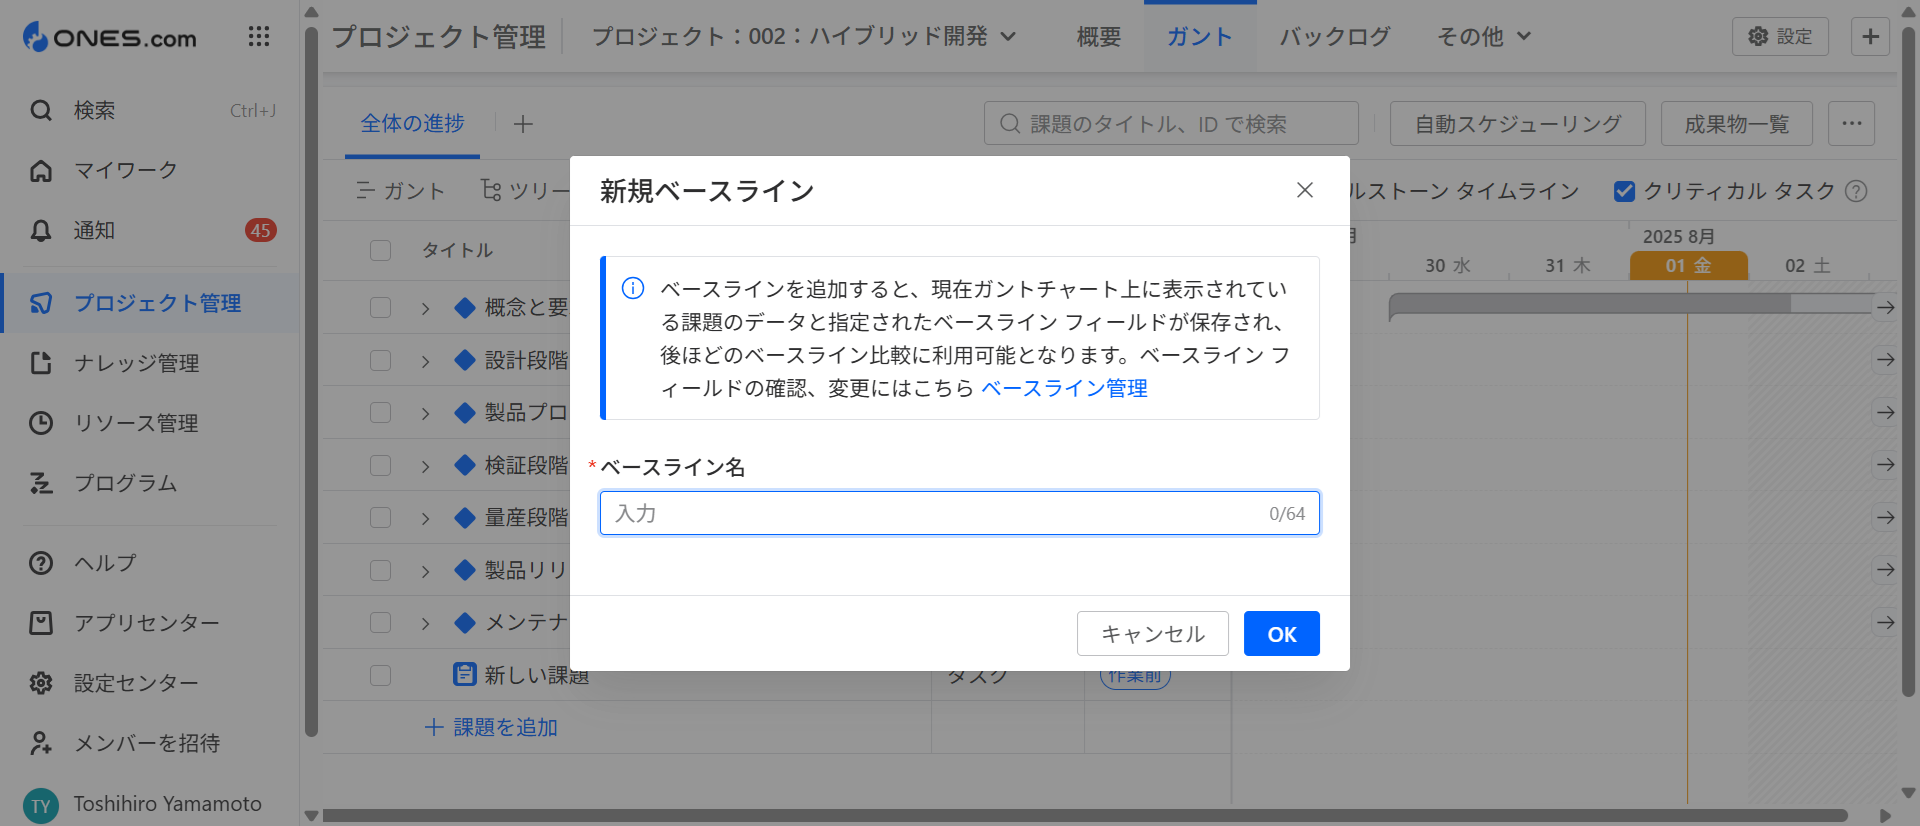The height and width of the screenshot is (826, 1920).
Task: Toggle the クリティカル タスク checkbox
Action: pyautogui.click(x=1625, y=191)
